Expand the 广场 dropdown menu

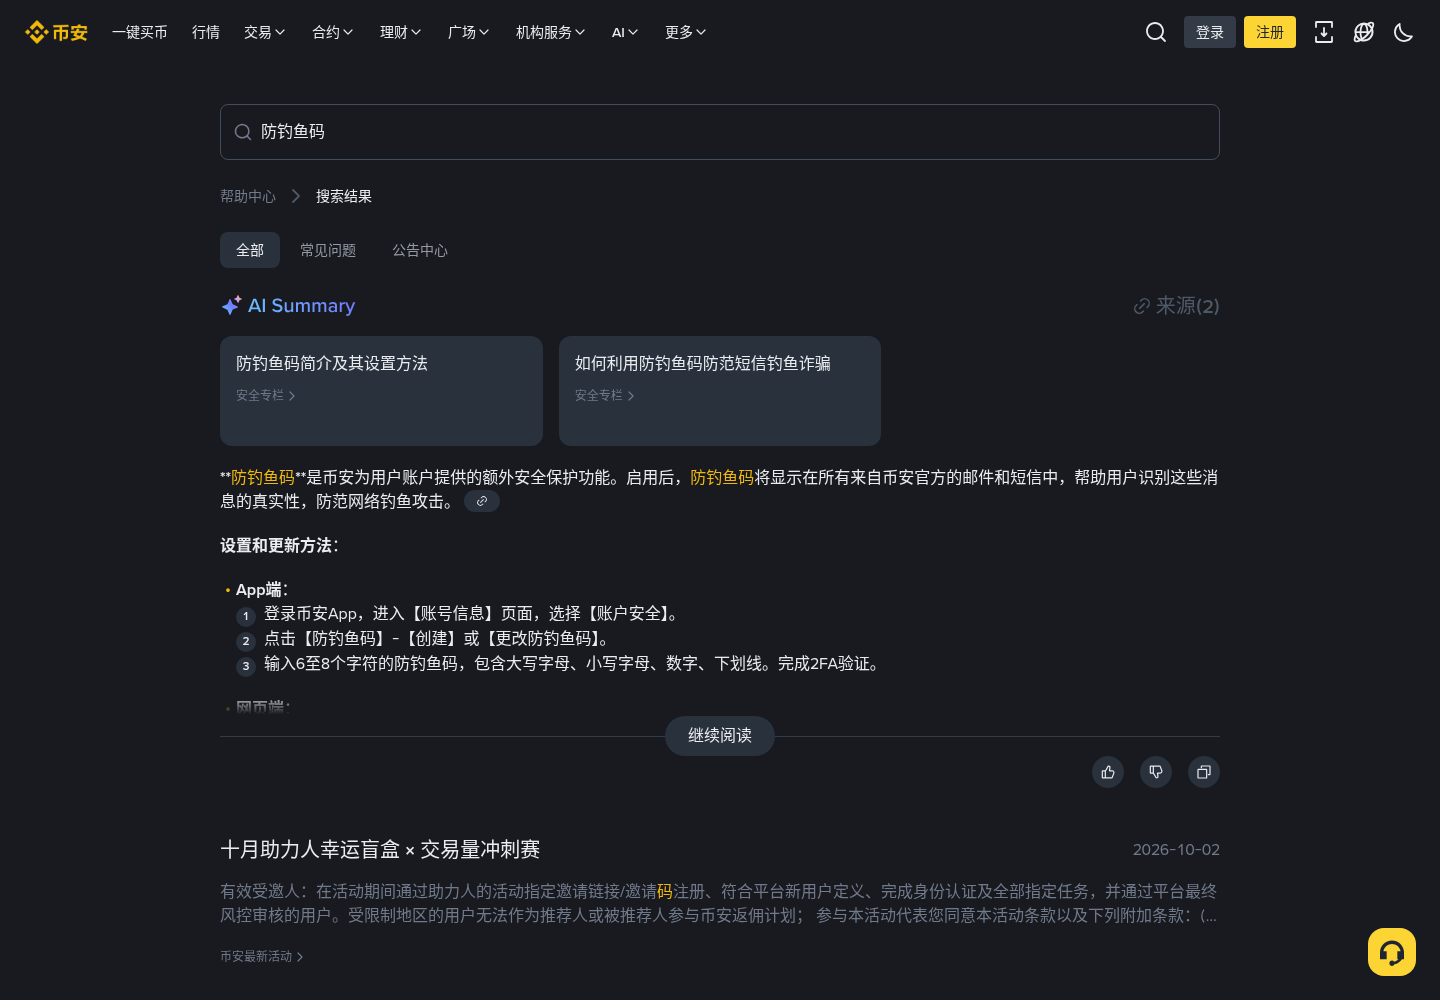(469, 32)
